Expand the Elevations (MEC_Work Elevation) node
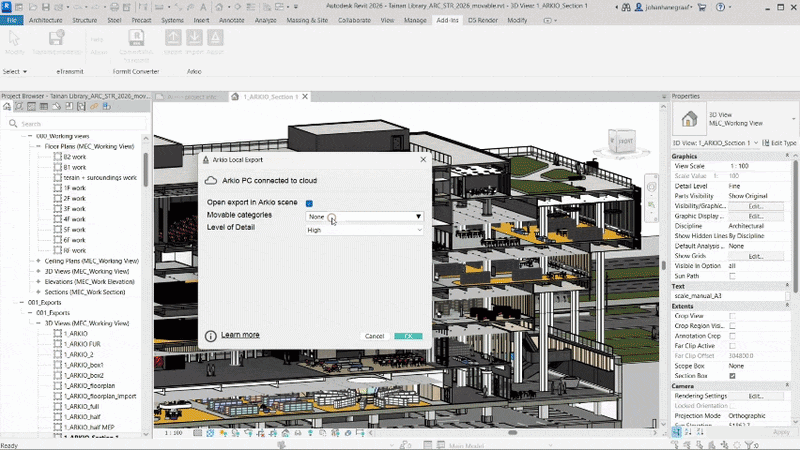Screen dimensions: 800x450 [x=38, y=282]
